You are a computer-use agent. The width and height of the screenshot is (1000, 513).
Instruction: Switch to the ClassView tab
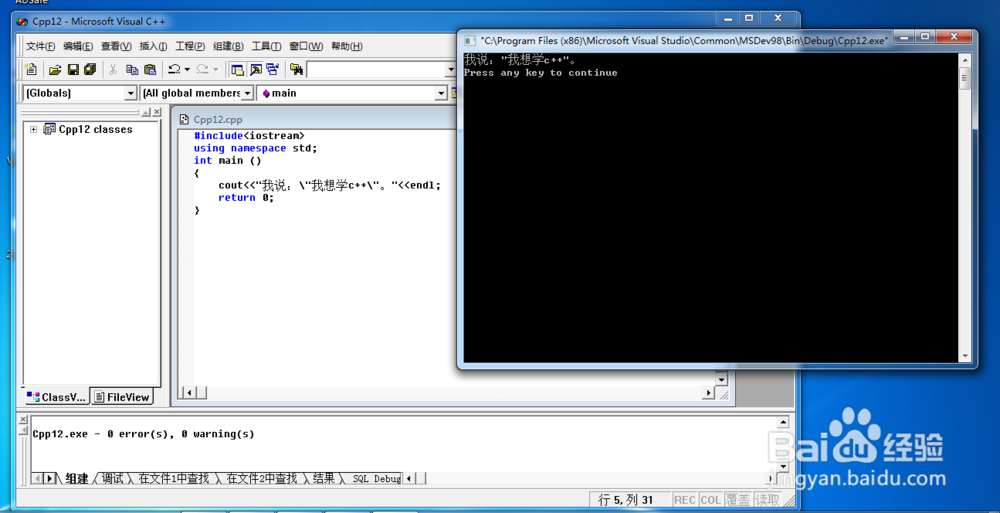(x=56, y=397)
